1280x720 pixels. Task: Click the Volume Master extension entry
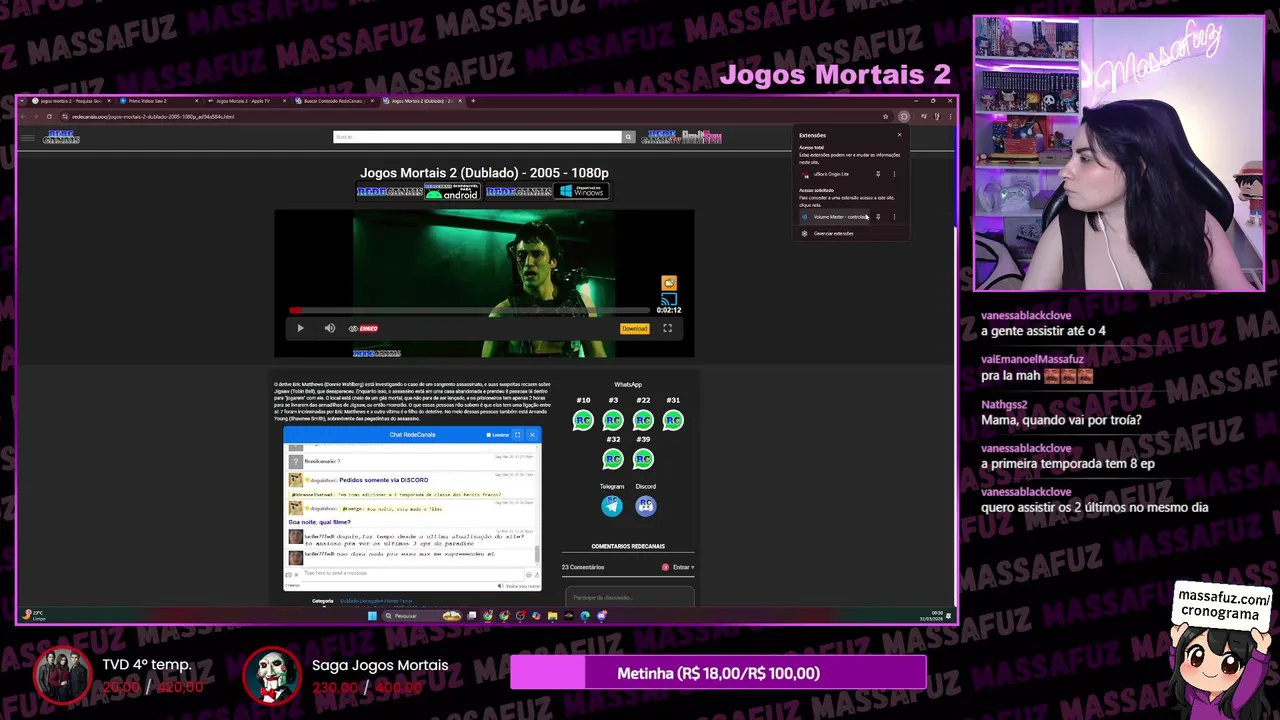click(x=835, y=217)
